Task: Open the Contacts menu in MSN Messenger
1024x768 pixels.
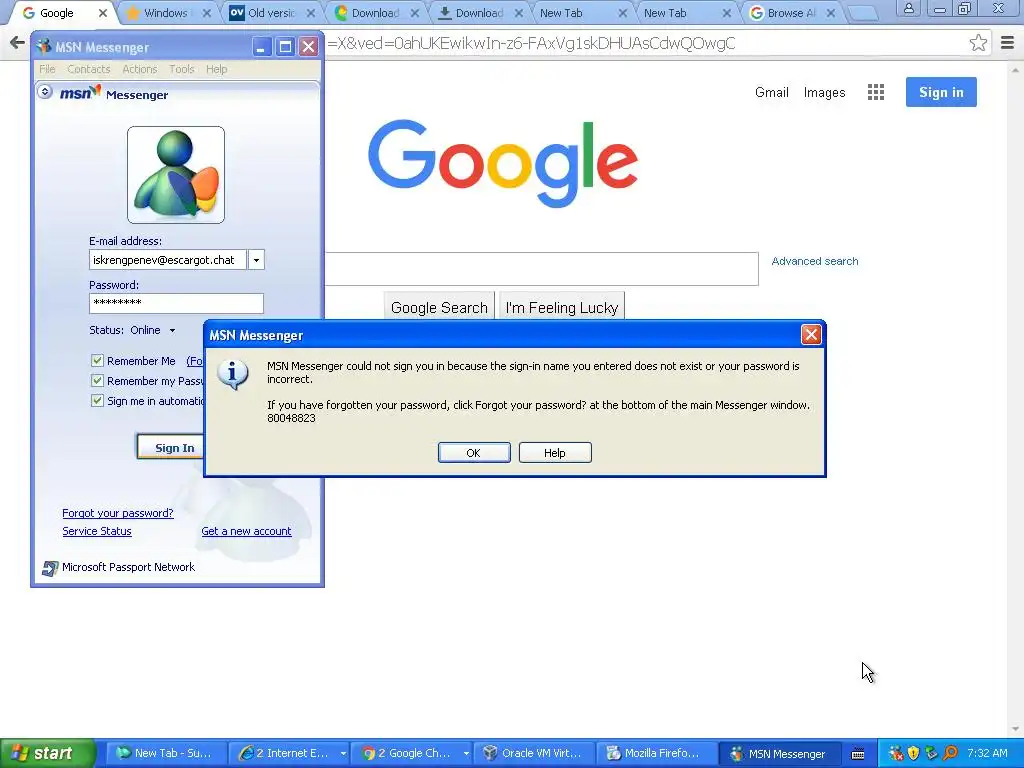Action: click(x=89, y=69)
